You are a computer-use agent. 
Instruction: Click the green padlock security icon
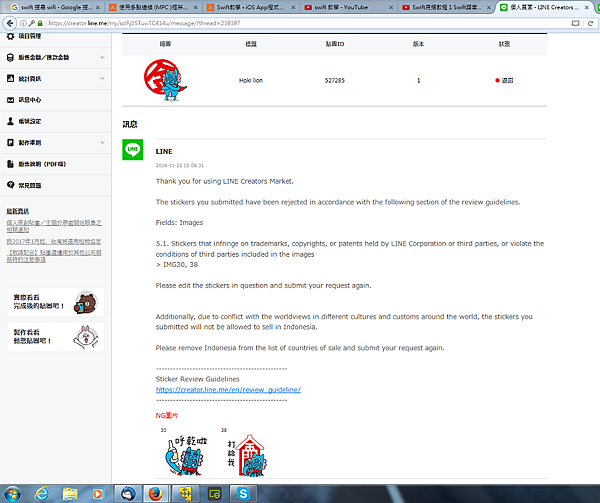click(x=40, y=23)
